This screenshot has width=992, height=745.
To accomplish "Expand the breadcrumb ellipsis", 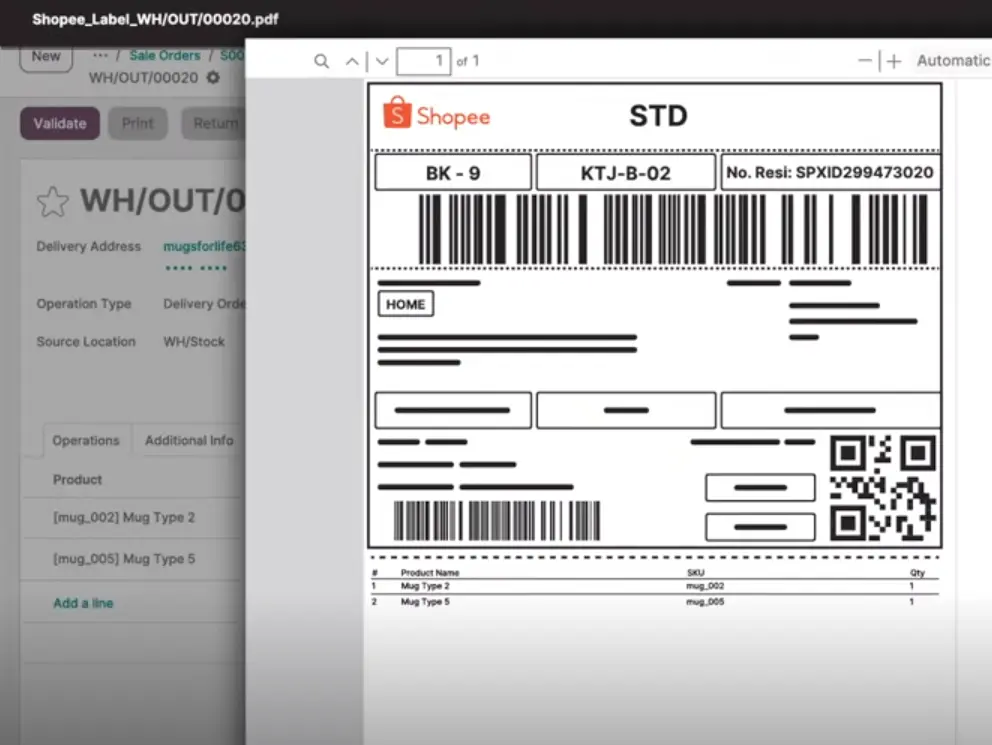I will tap(100, 56).
